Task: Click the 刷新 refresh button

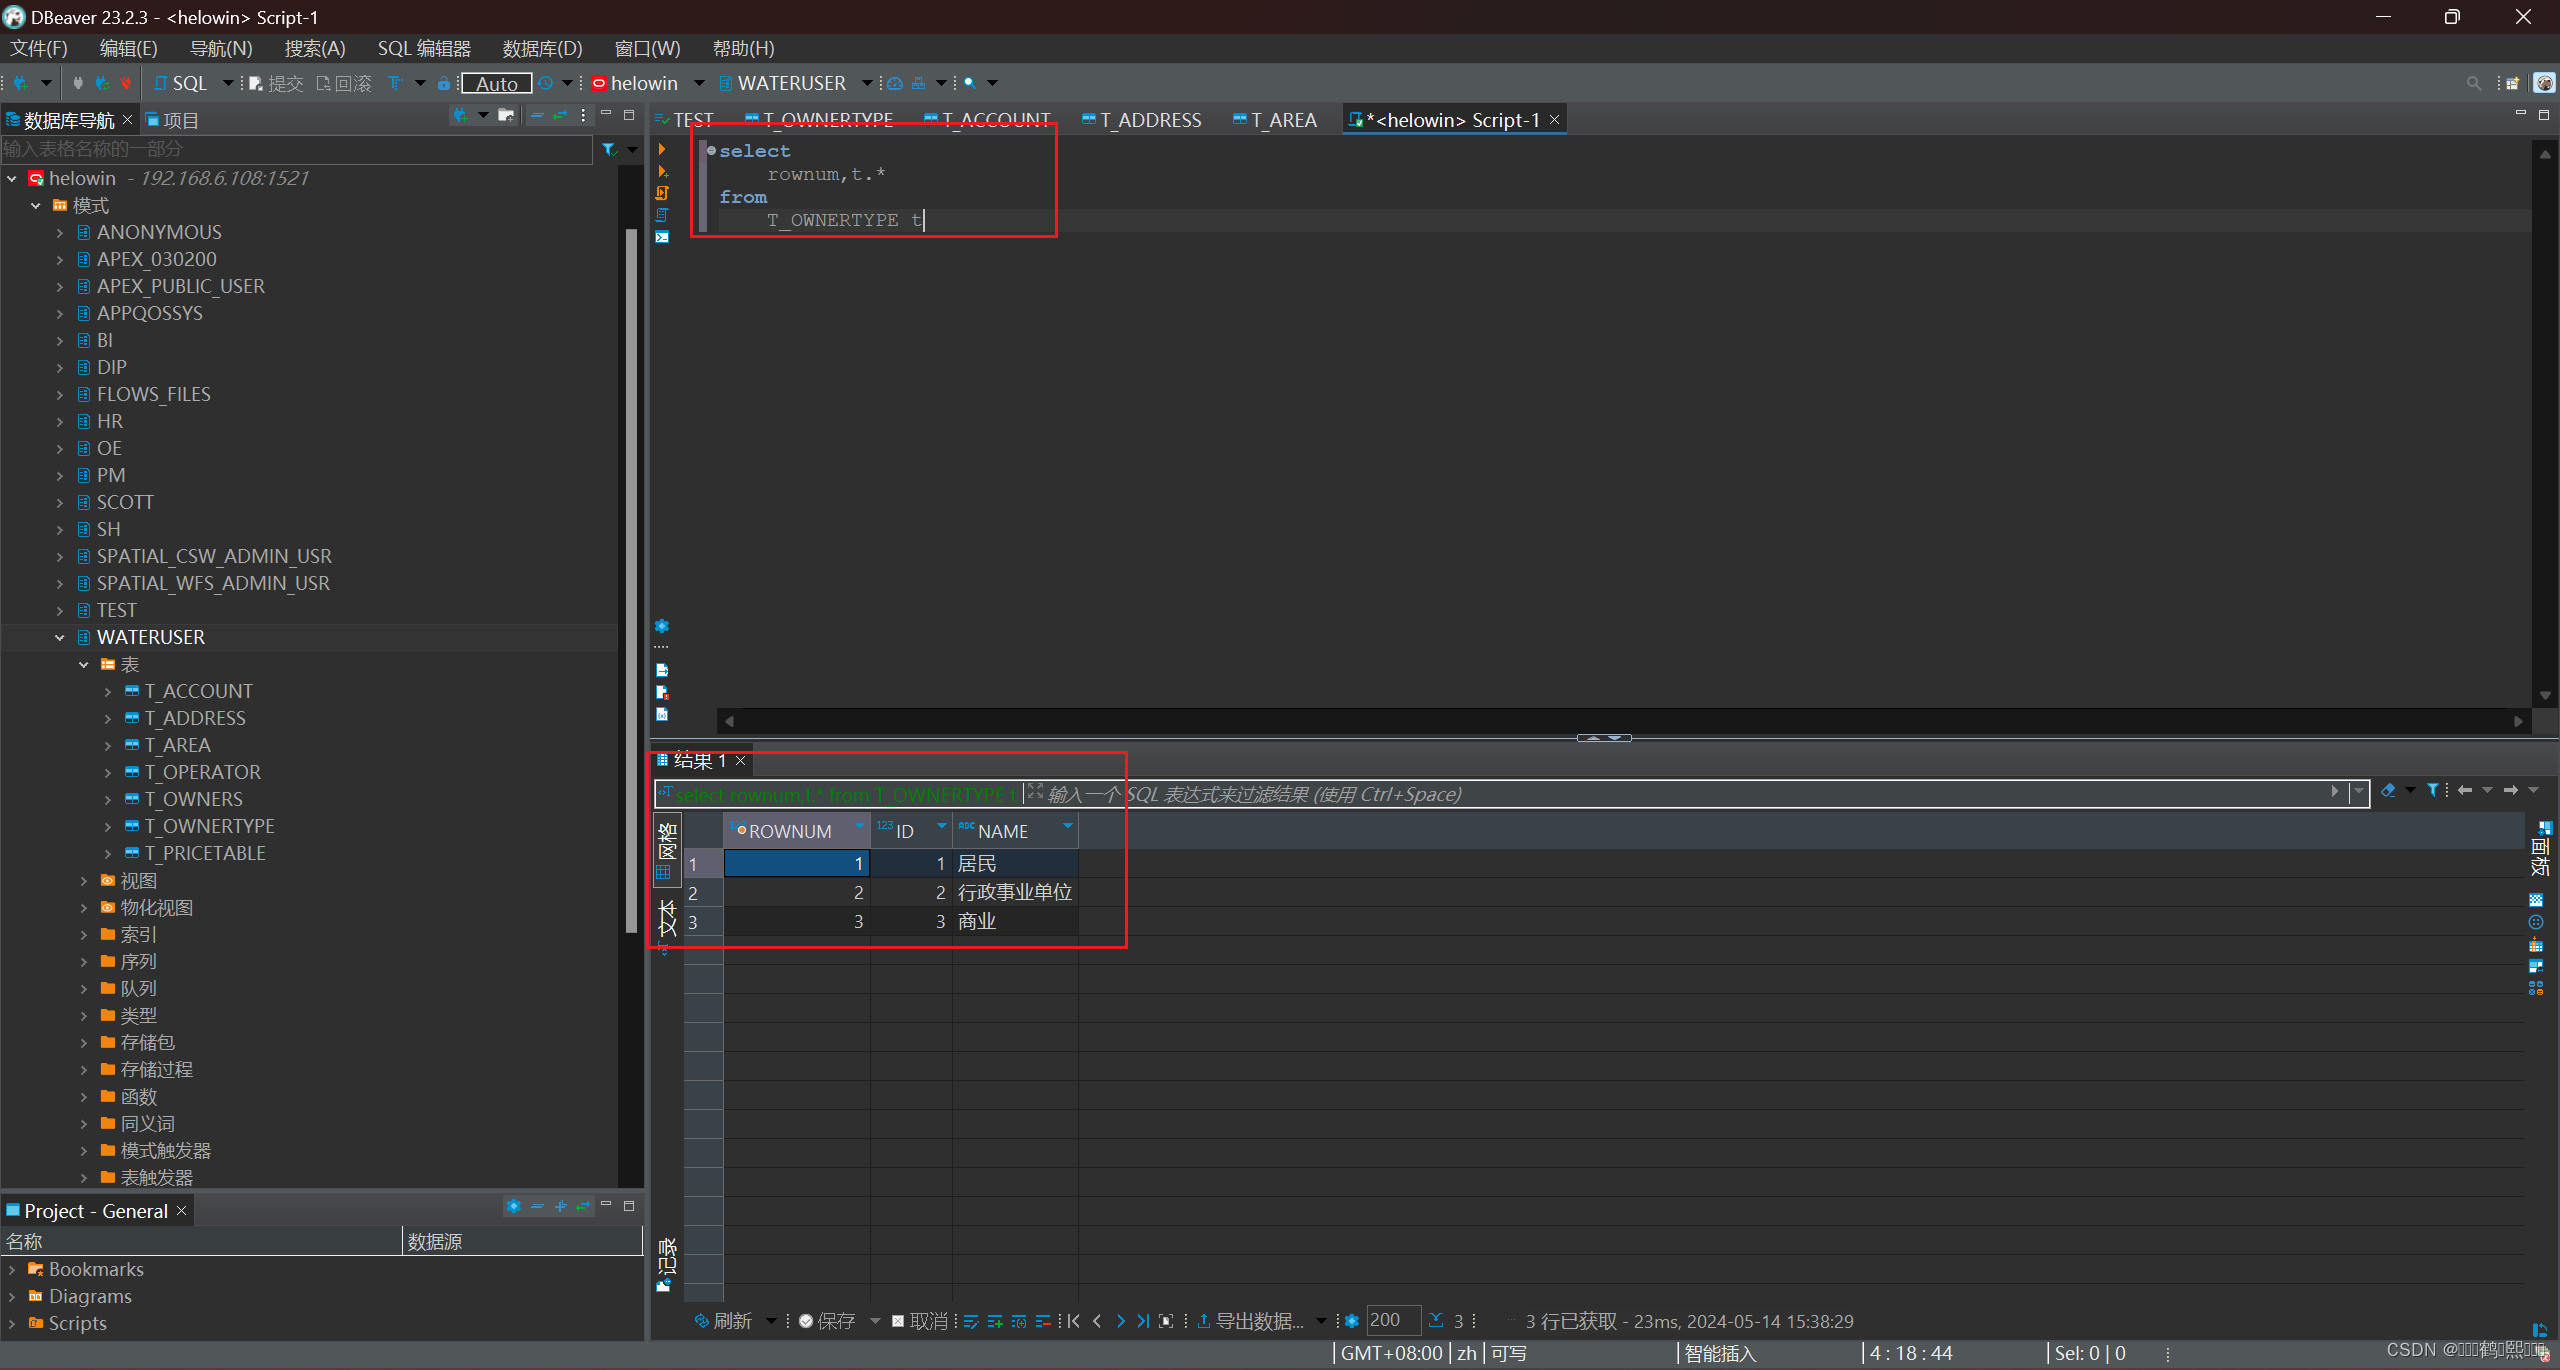Action: (724, 1321)
